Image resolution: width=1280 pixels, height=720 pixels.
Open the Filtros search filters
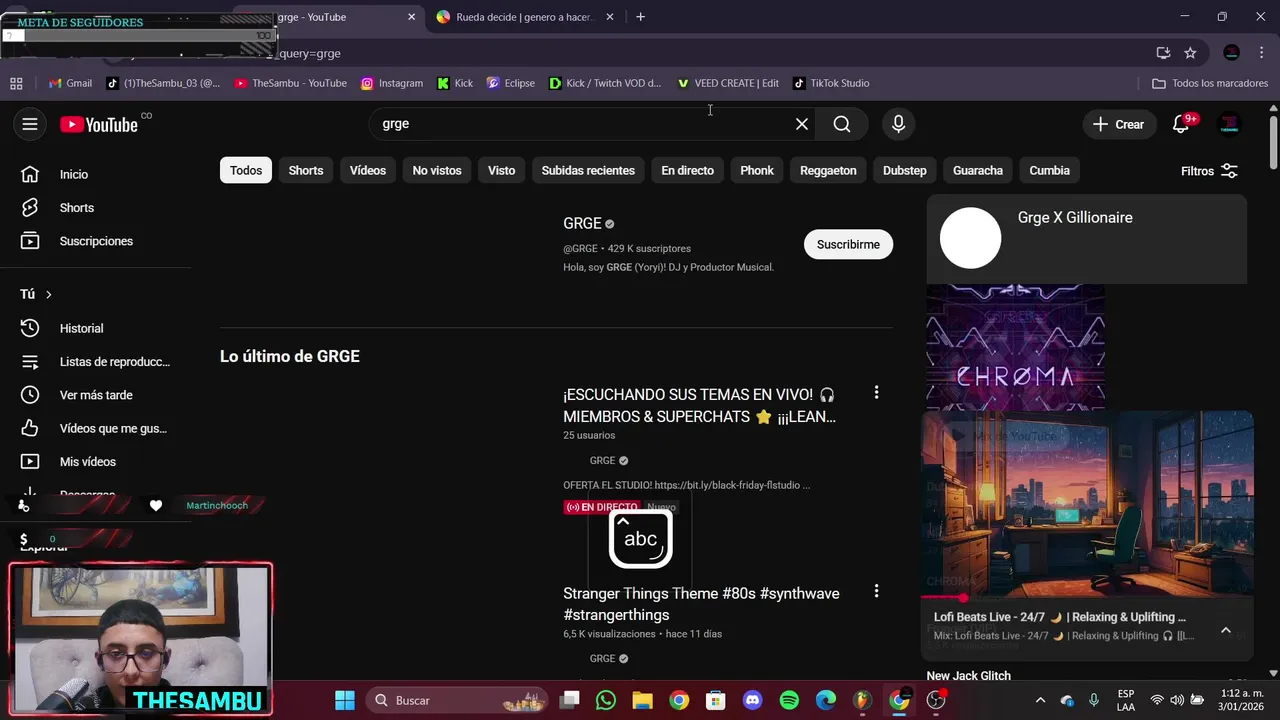(1210, 171)
